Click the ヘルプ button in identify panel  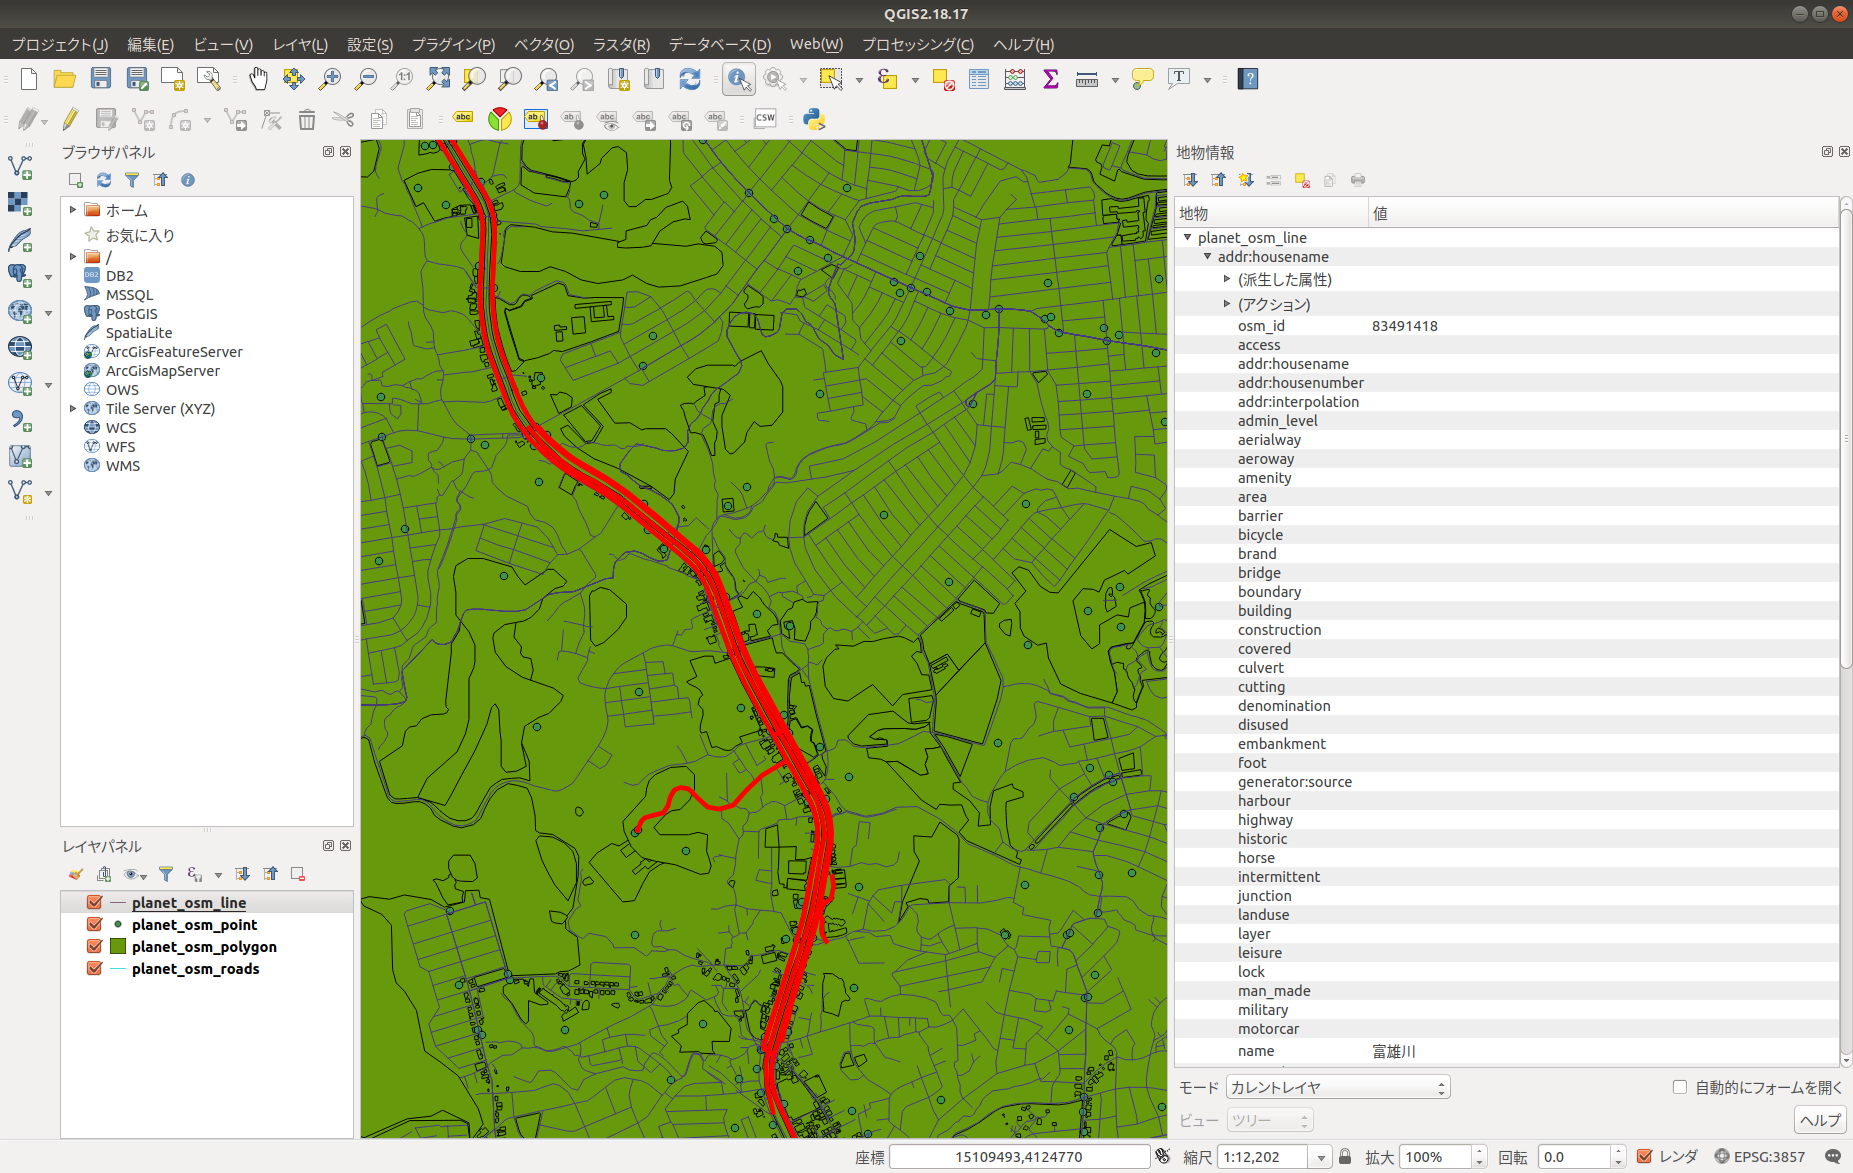pyautogui.click(x=1820, y=1120)
